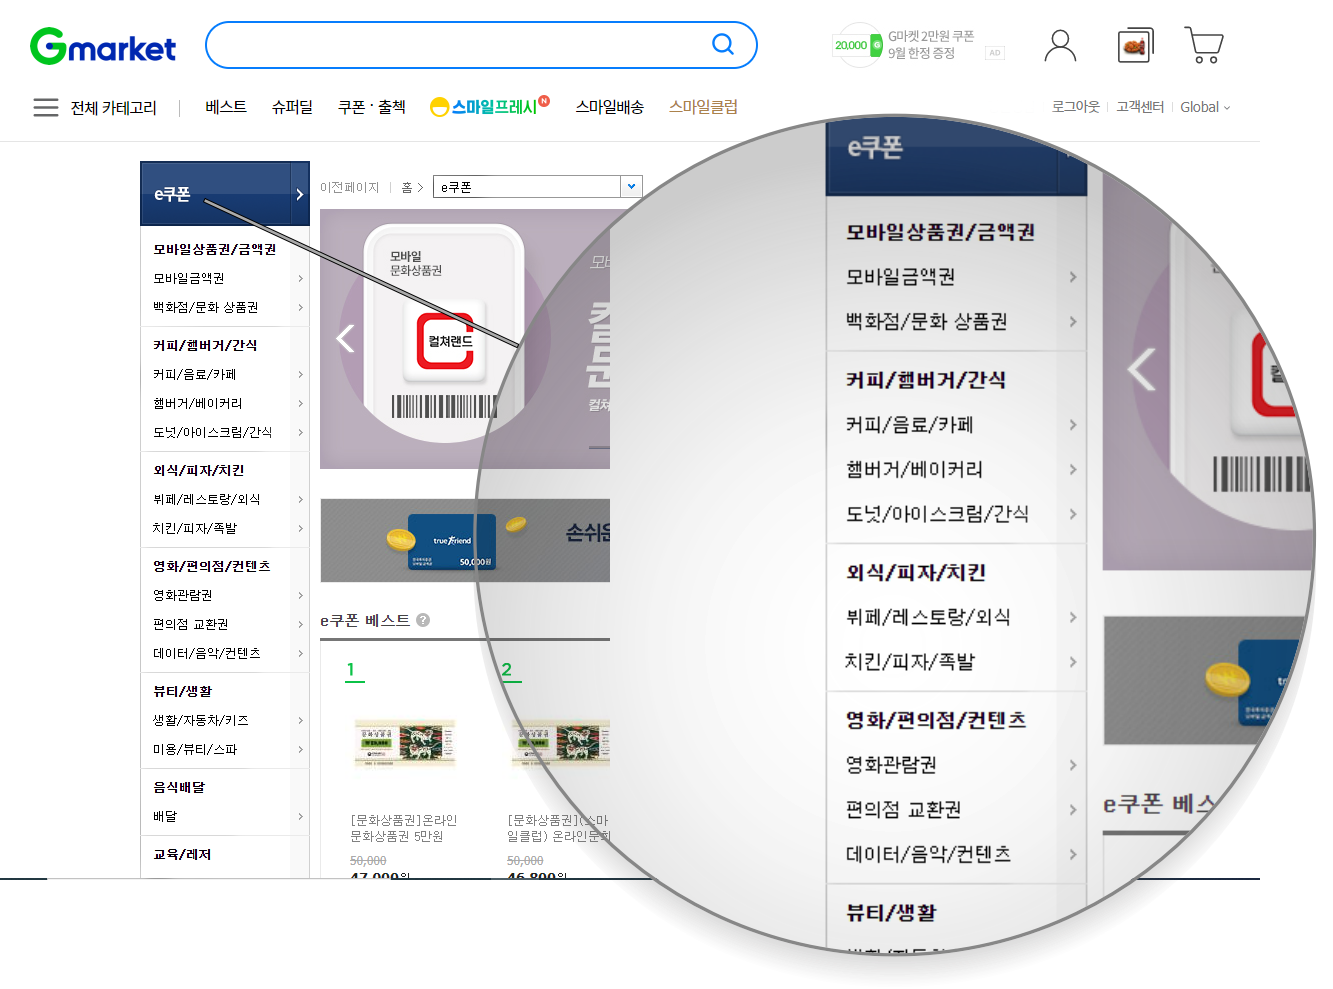Expand the 모바일금액권 row chevron
Screen dimensions: 1333x989
pyautogui.click(x=300, y=278)
